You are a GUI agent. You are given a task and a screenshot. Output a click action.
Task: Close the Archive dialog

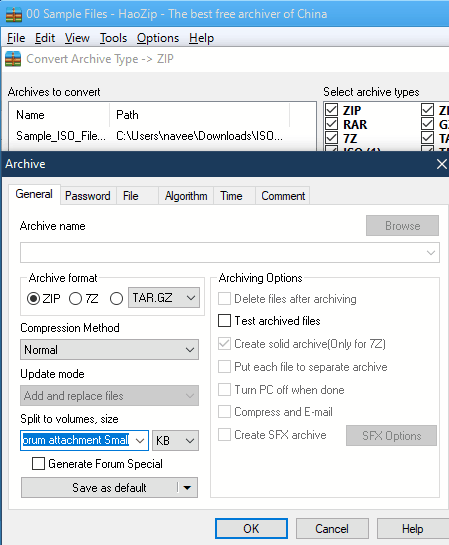[x=441, y=164]
